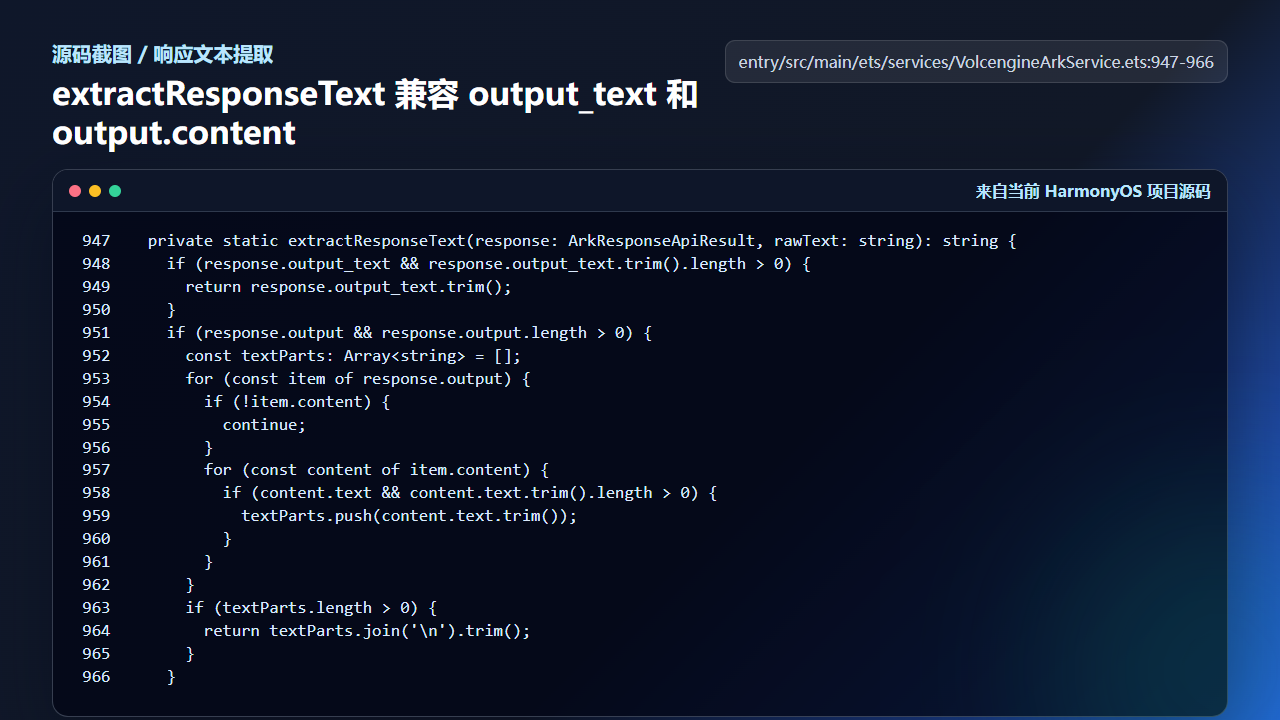Viewport: 1280px width, 720px height.
Task: Click the green dot in code window header
Action: pos(115,191)
